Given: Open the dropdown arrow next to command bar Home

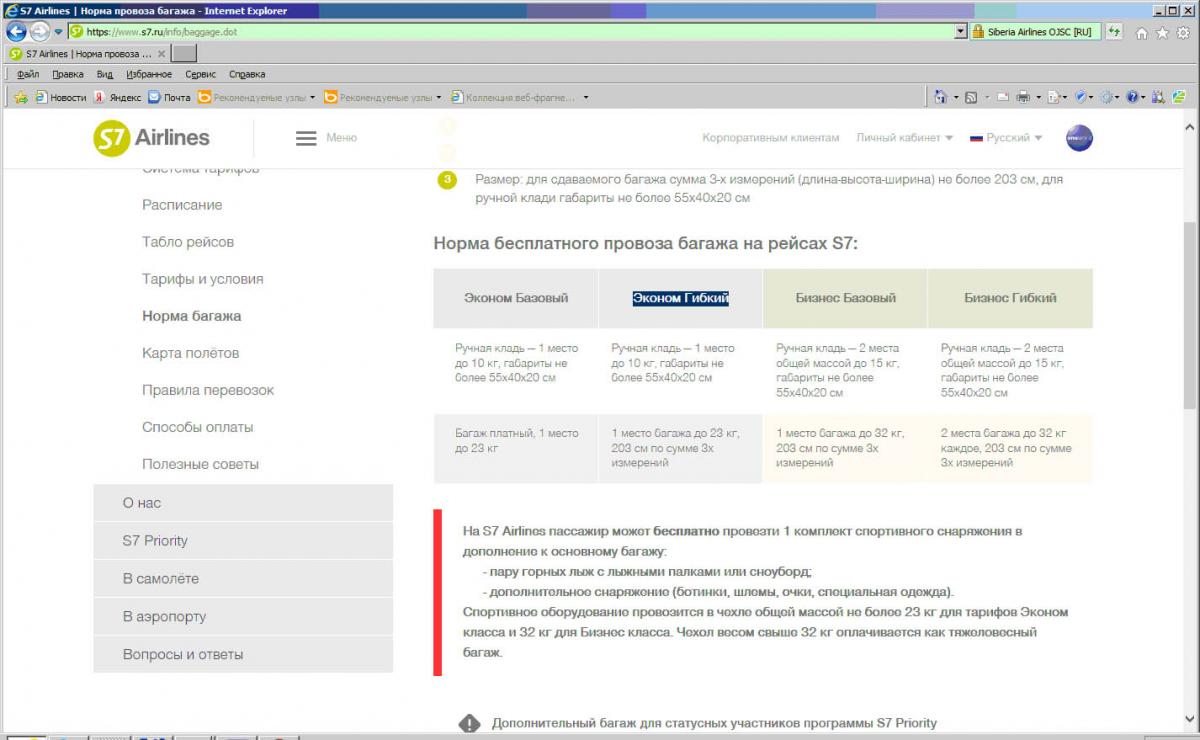Looking at the screenshot, I should tap(954, 98).
